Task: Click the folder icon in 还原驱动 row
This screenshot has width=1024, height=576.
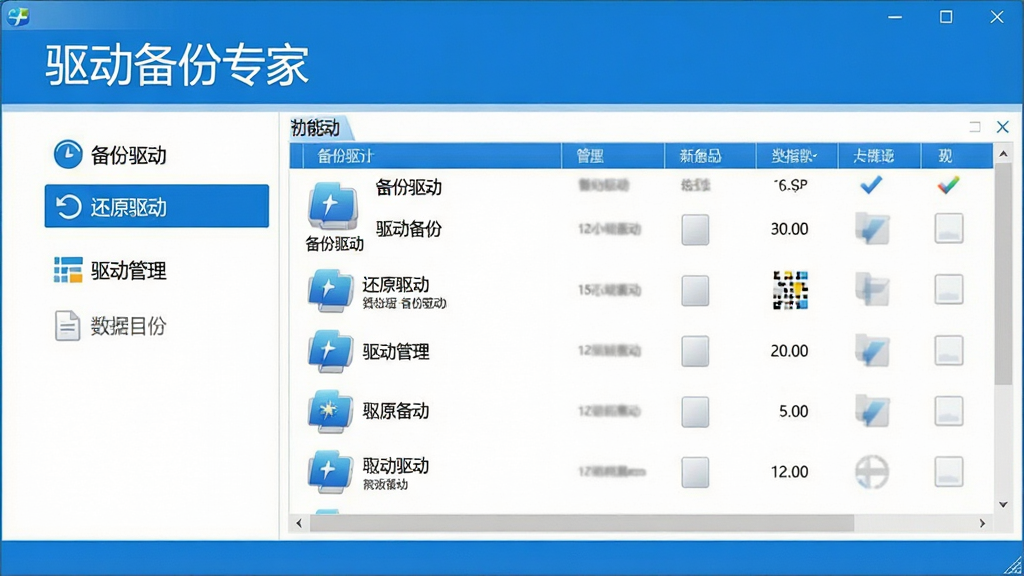Action: pos(872,289)
